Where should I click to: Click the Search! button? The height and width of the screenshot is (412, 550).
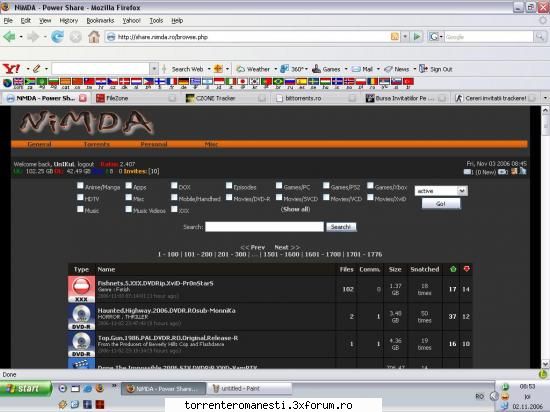(341, 227)
